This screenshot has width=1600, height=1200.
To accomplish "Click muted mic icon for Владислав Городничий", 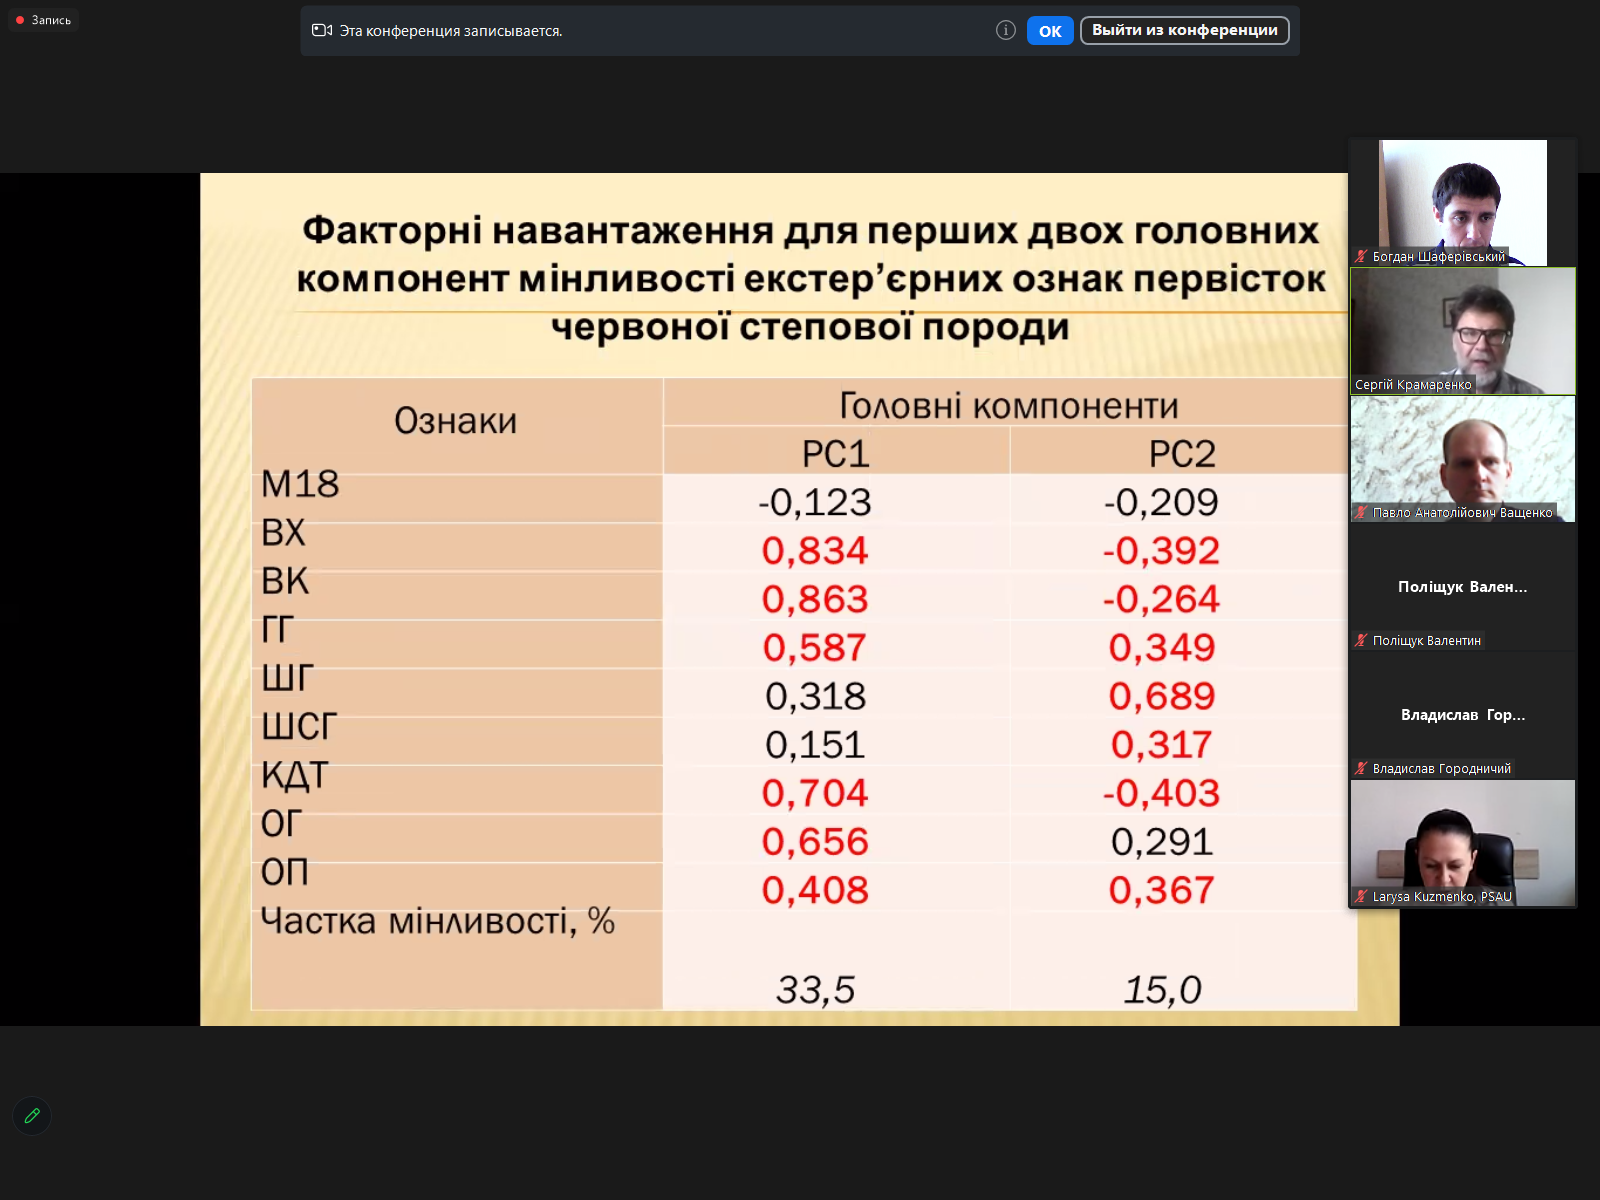I will [x=1361, y=768].
